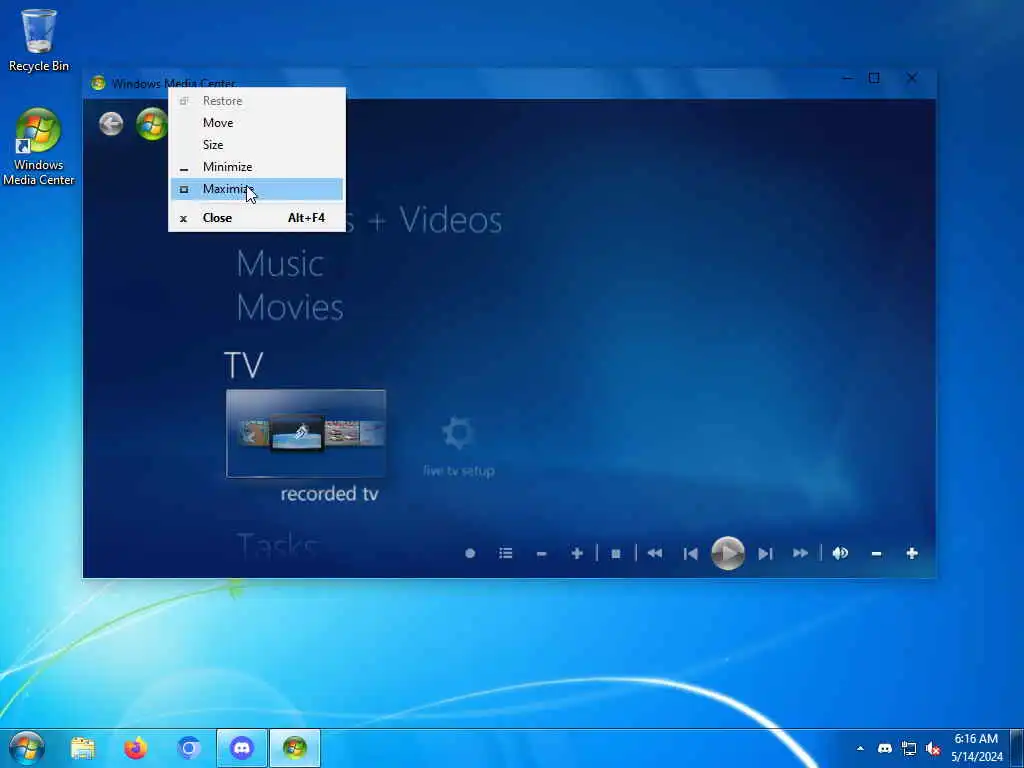The height and width of the screenshot is (768, 1024).
Task: Click the muted volume tray icon
Action: click(933, 749)
